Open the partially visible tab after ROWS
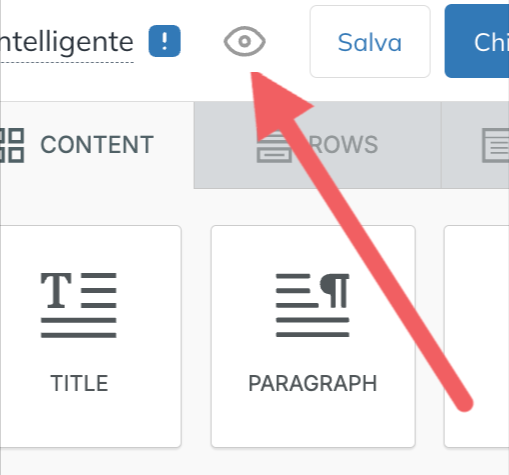This screenshot has width=509, height=475. 475,145
